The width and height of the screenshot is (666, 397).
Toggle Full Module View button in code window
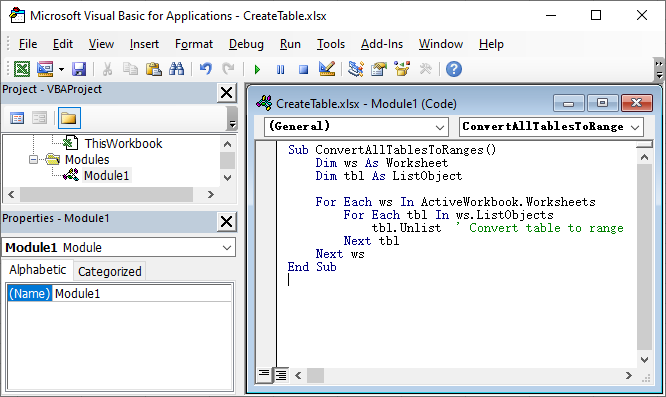281,374
